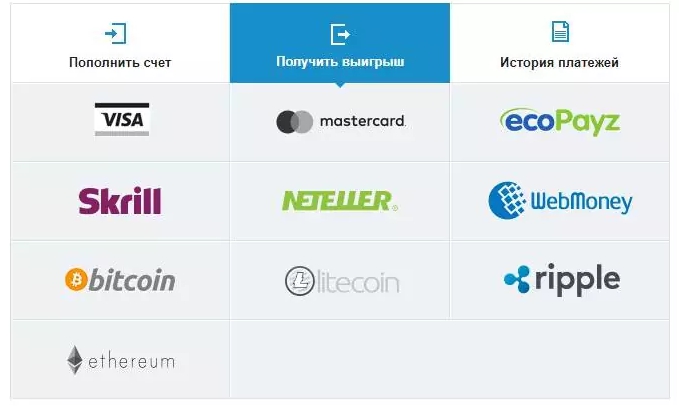Select the Visa payment logo
This screenshot has height=406, width=679.
(122, 119)
